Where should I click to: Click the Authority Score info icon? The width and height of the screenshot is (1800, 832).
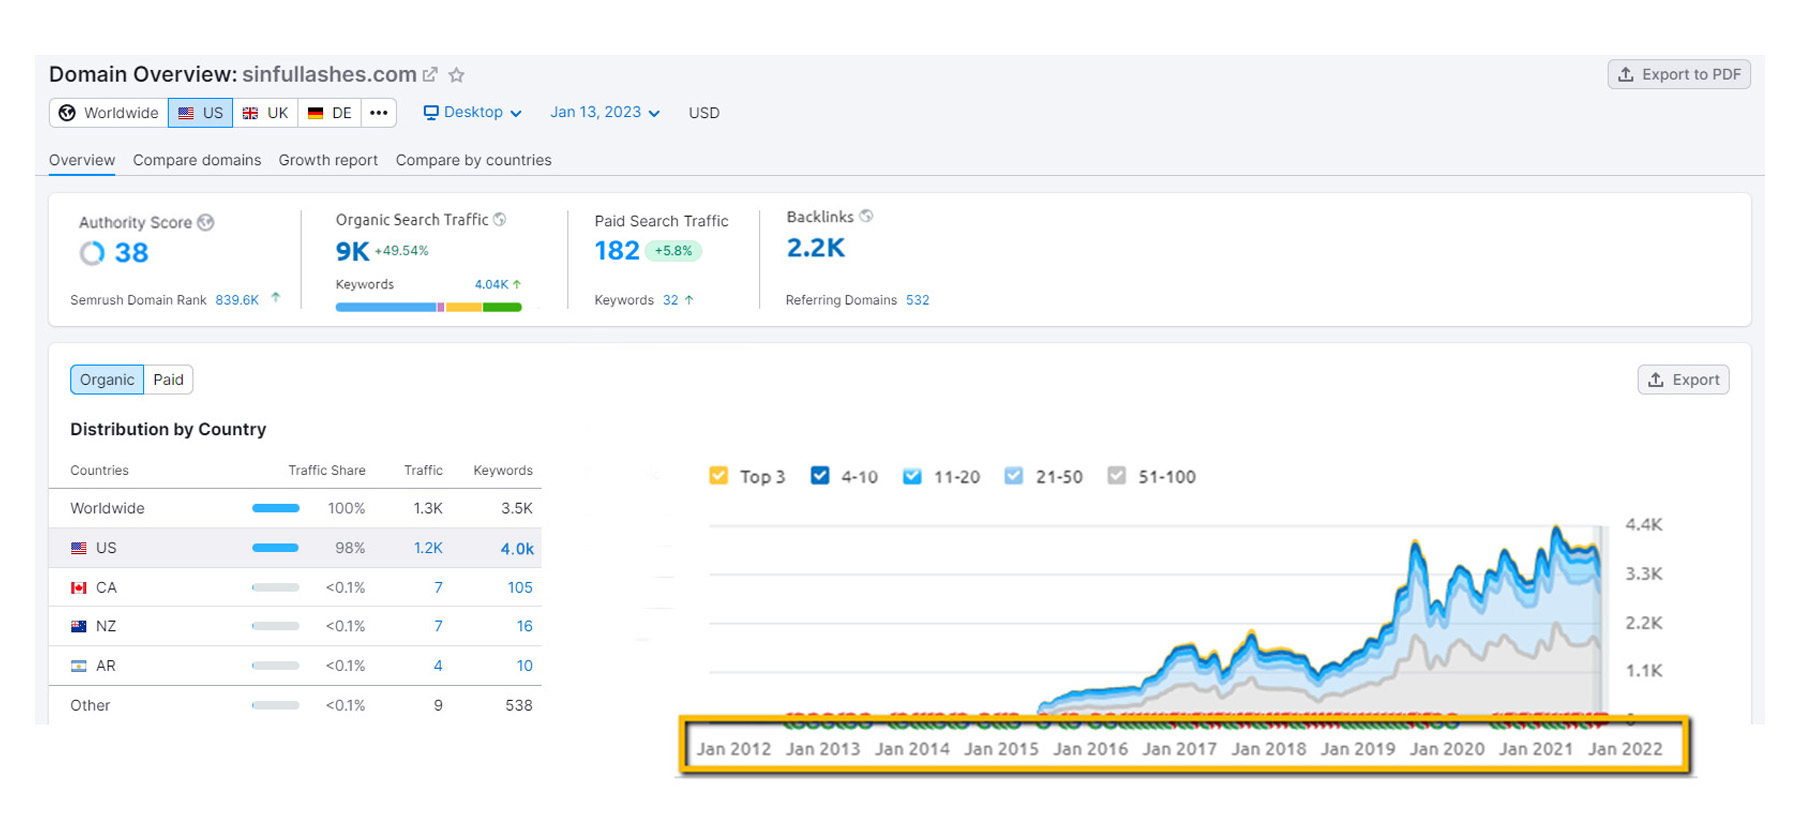[206, 222]
